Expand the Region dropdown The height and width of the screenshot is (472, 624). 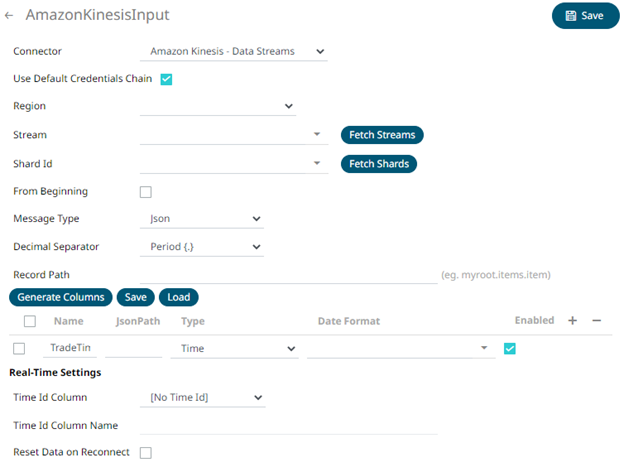pyautogui.click(x=218, y=106)
